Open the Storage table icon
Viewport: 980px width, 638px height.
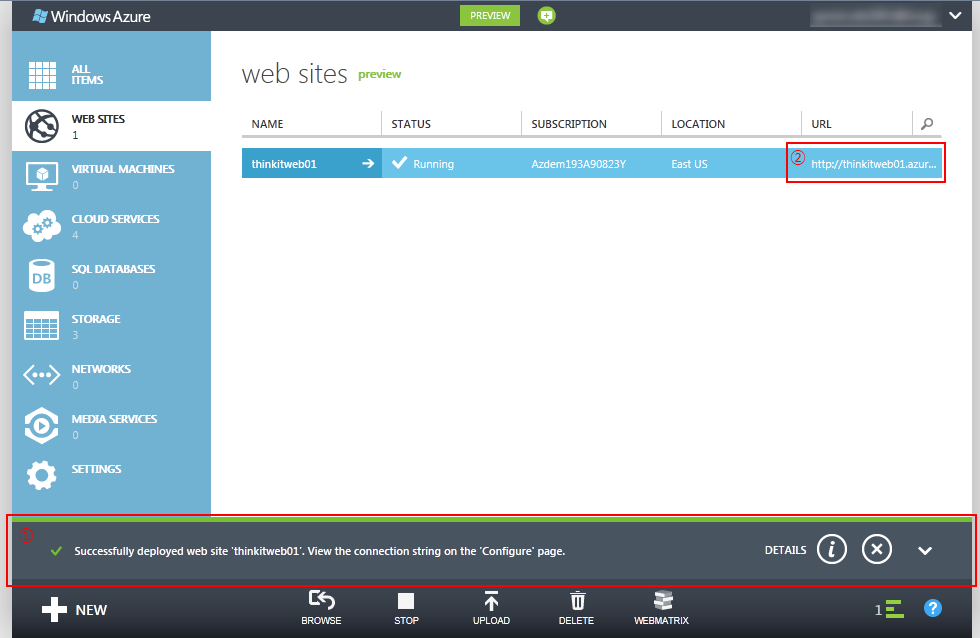pos(42,326)
